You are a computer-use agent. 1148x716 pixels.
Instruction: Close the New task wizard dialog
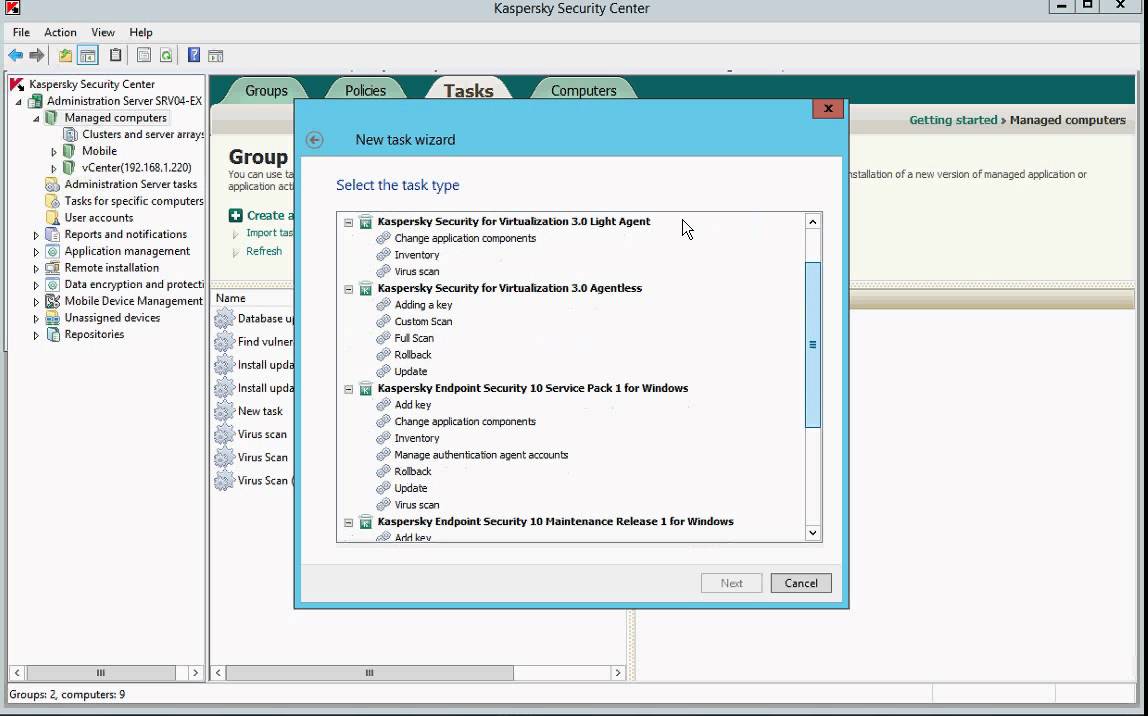coord(828,108)
